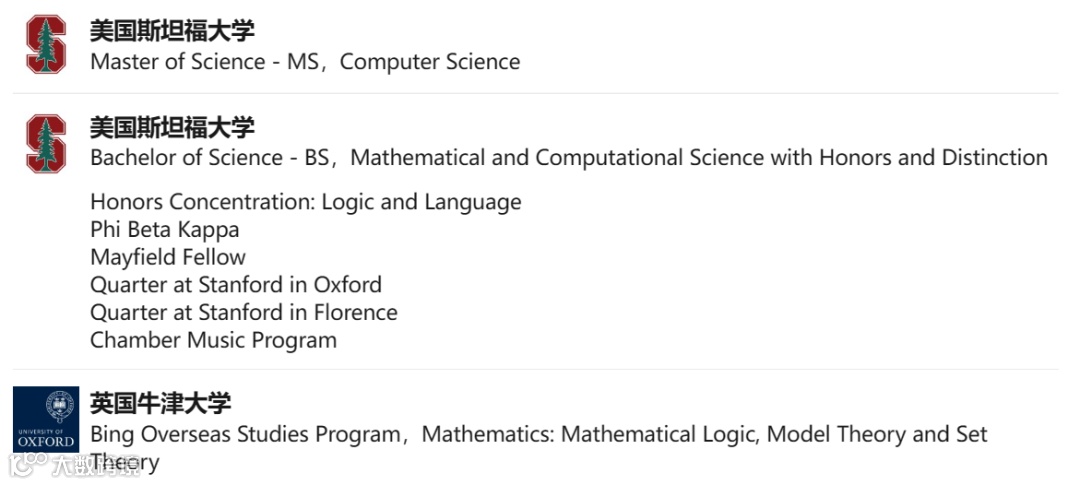Click the Chamber Music Program line
1080x485 pixels.
click(x=214, y=340)
